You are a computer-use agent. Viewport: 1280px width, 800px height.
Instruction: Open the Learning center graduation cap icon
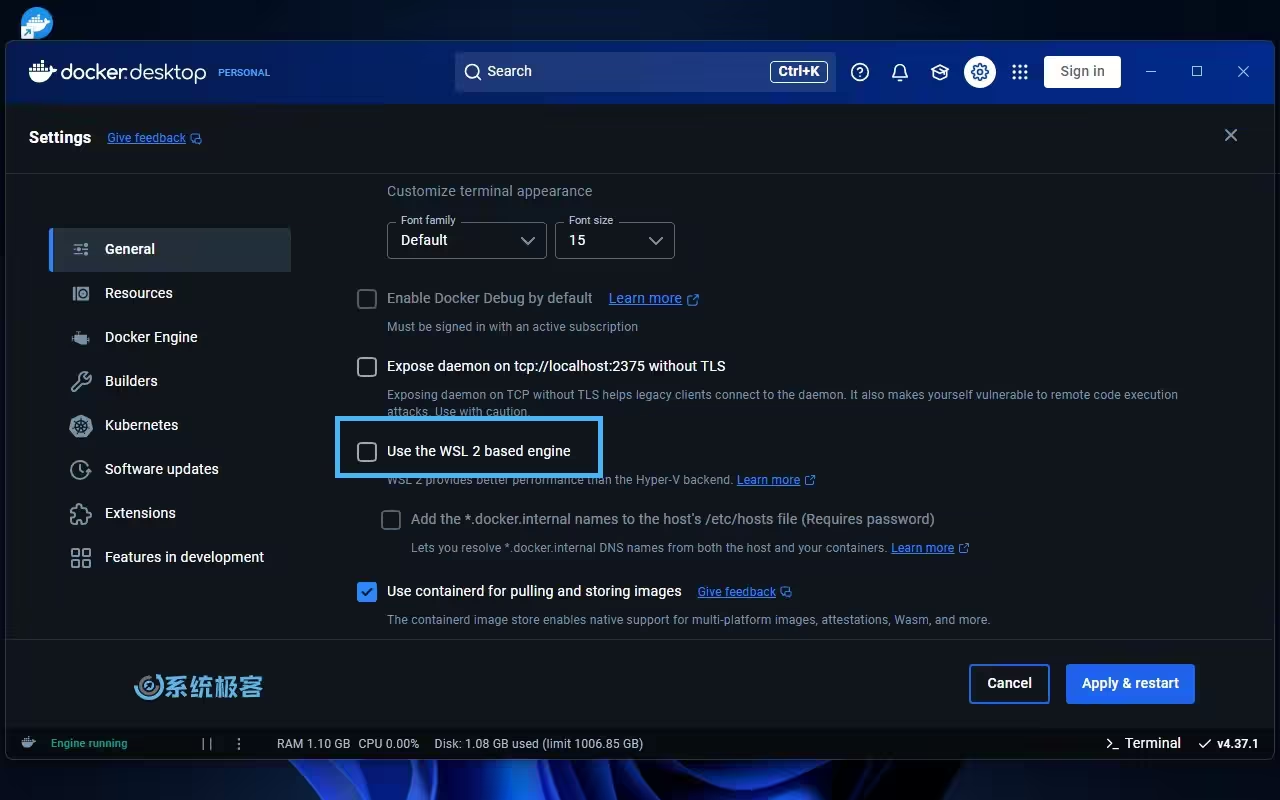[x=940, y=72]
